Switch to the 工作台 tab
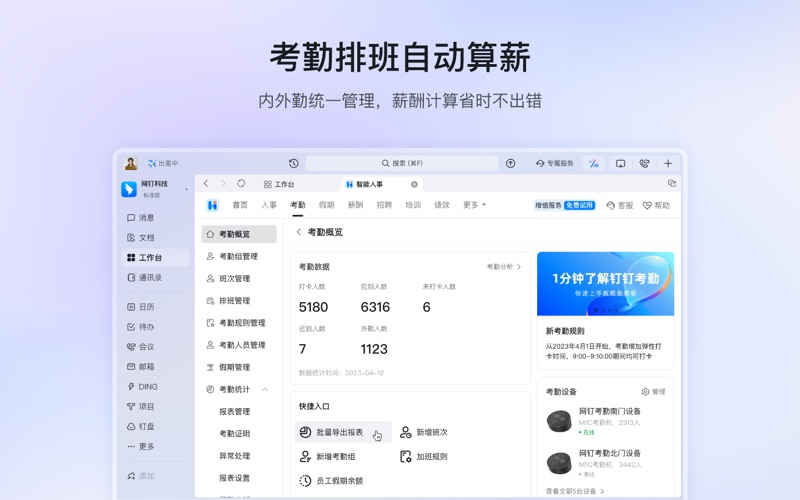 coord(279,184)
